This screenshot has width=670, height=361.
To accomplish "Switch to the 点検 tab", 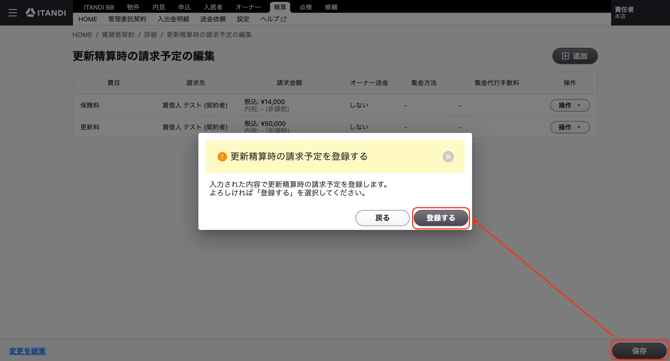I will coord(306,7).
